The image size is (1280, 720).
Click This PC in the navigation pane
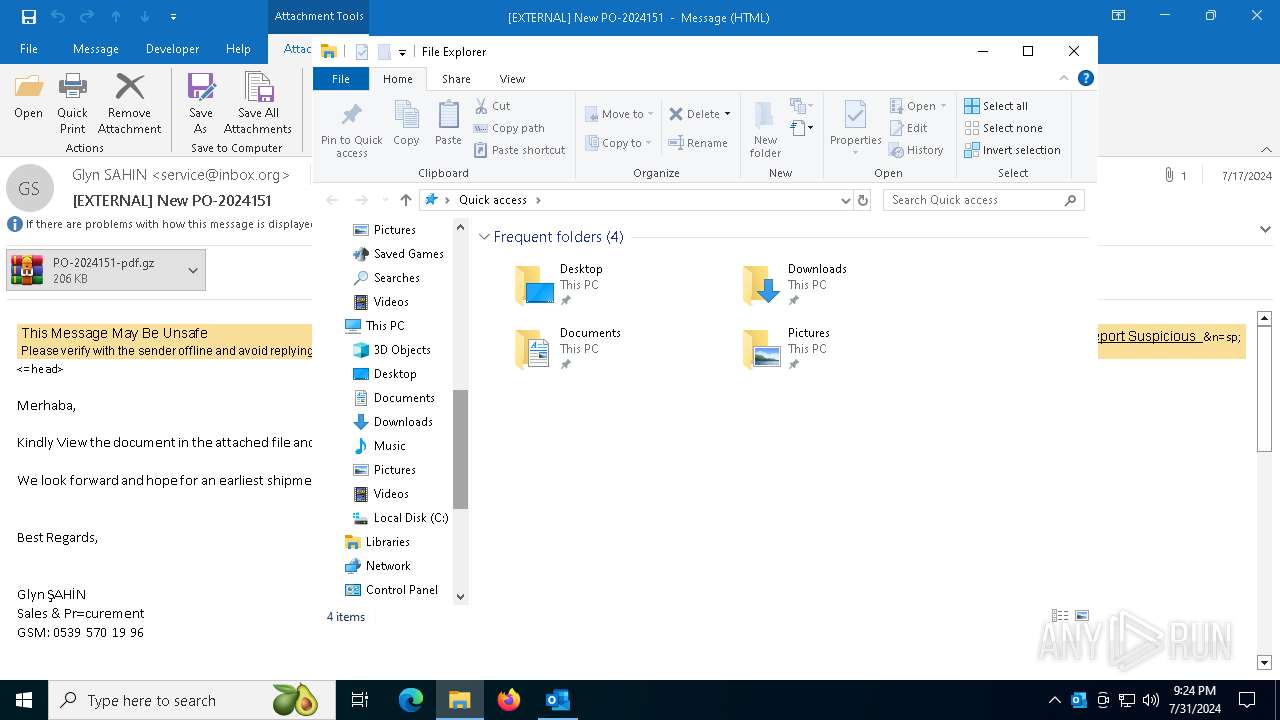click(375, 326)
